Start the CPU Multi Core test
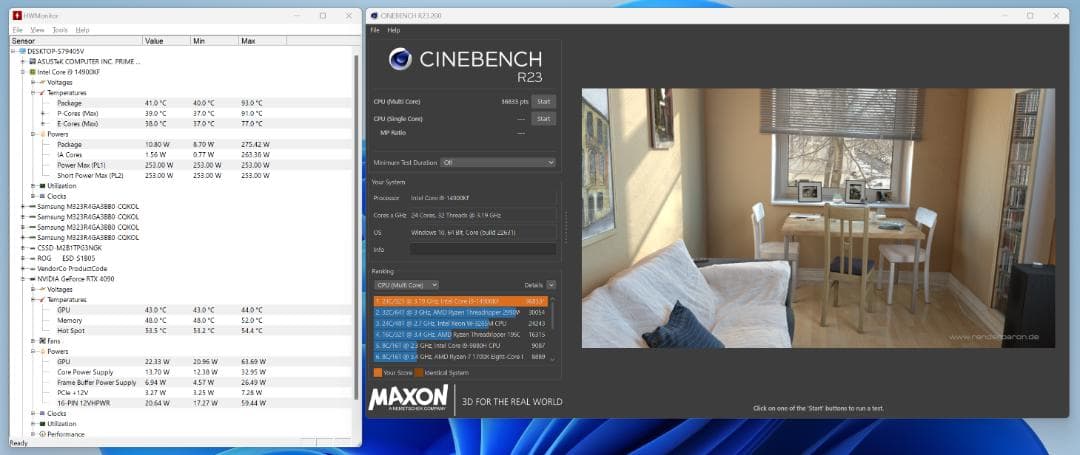The width and height of the screenshot is (1080, 455). [543, 101]
